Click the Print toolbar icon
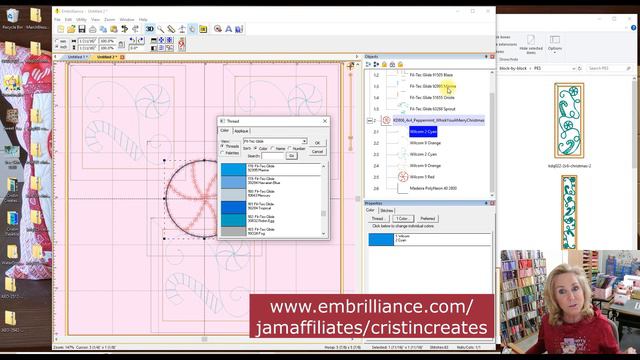 click(x=93, y=29)
